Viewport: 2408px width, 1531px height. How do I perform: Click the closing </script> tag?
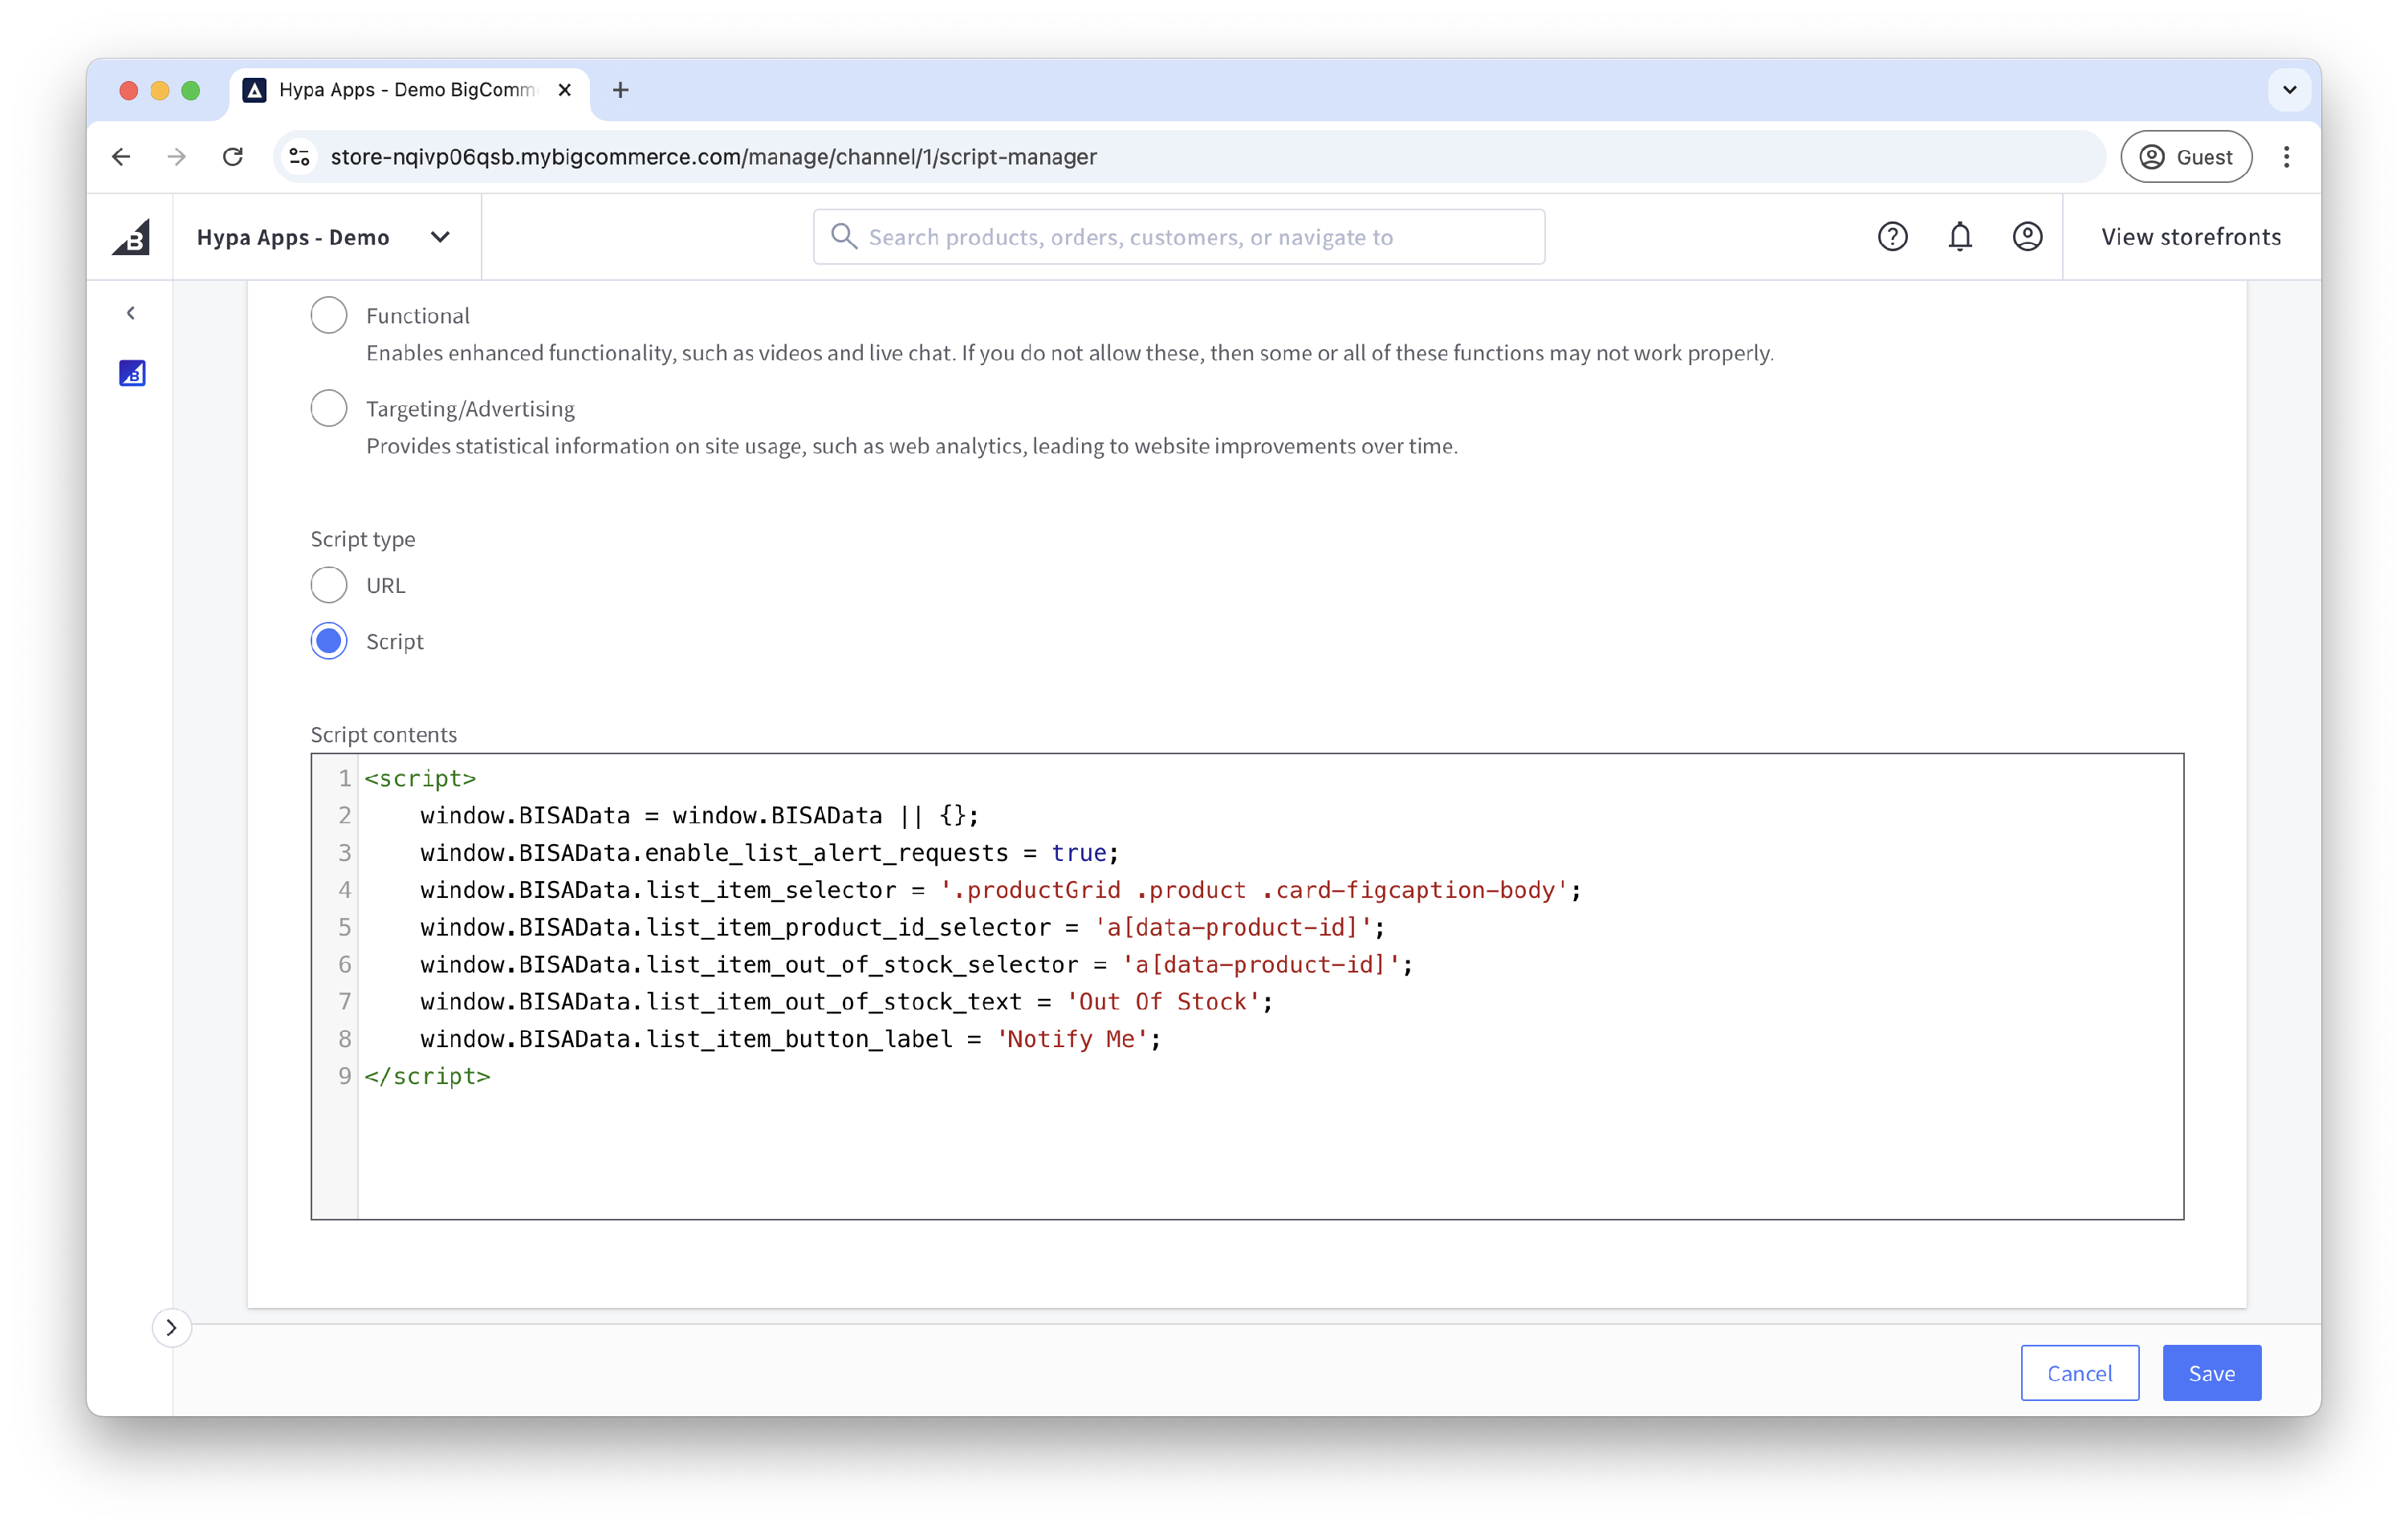point(427,1076)
